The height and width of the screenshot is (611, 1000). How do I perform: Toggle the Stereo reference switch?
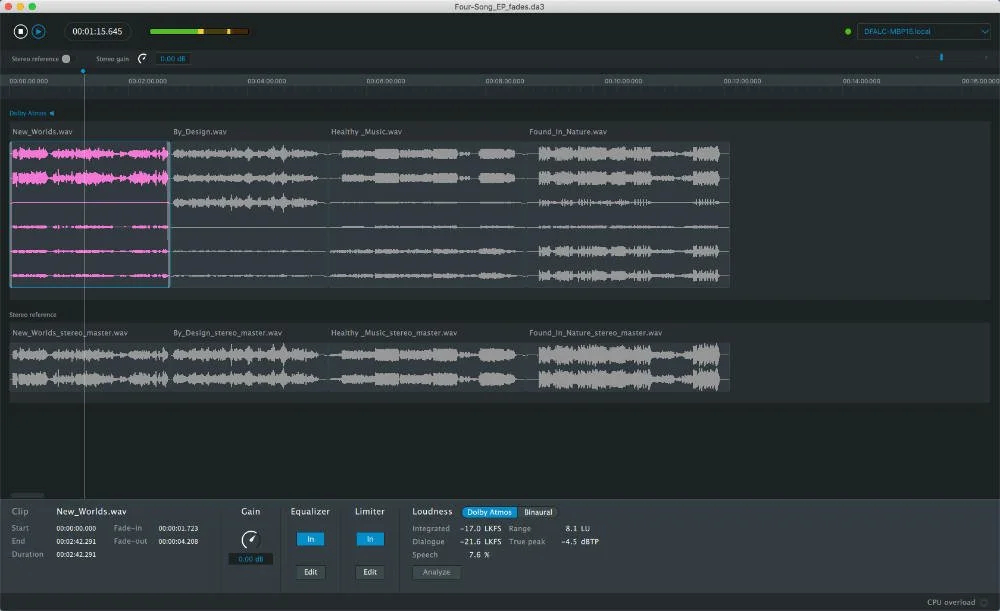(66, 59)
